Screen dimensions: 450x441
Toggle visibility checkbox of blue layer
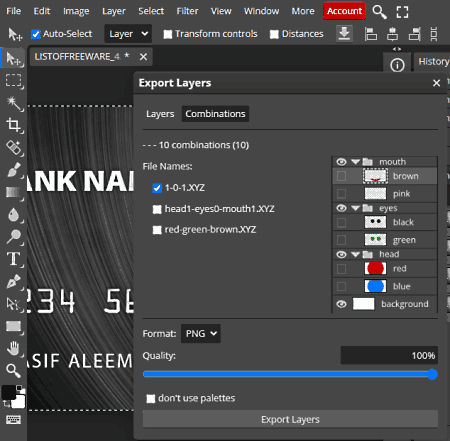341,286
